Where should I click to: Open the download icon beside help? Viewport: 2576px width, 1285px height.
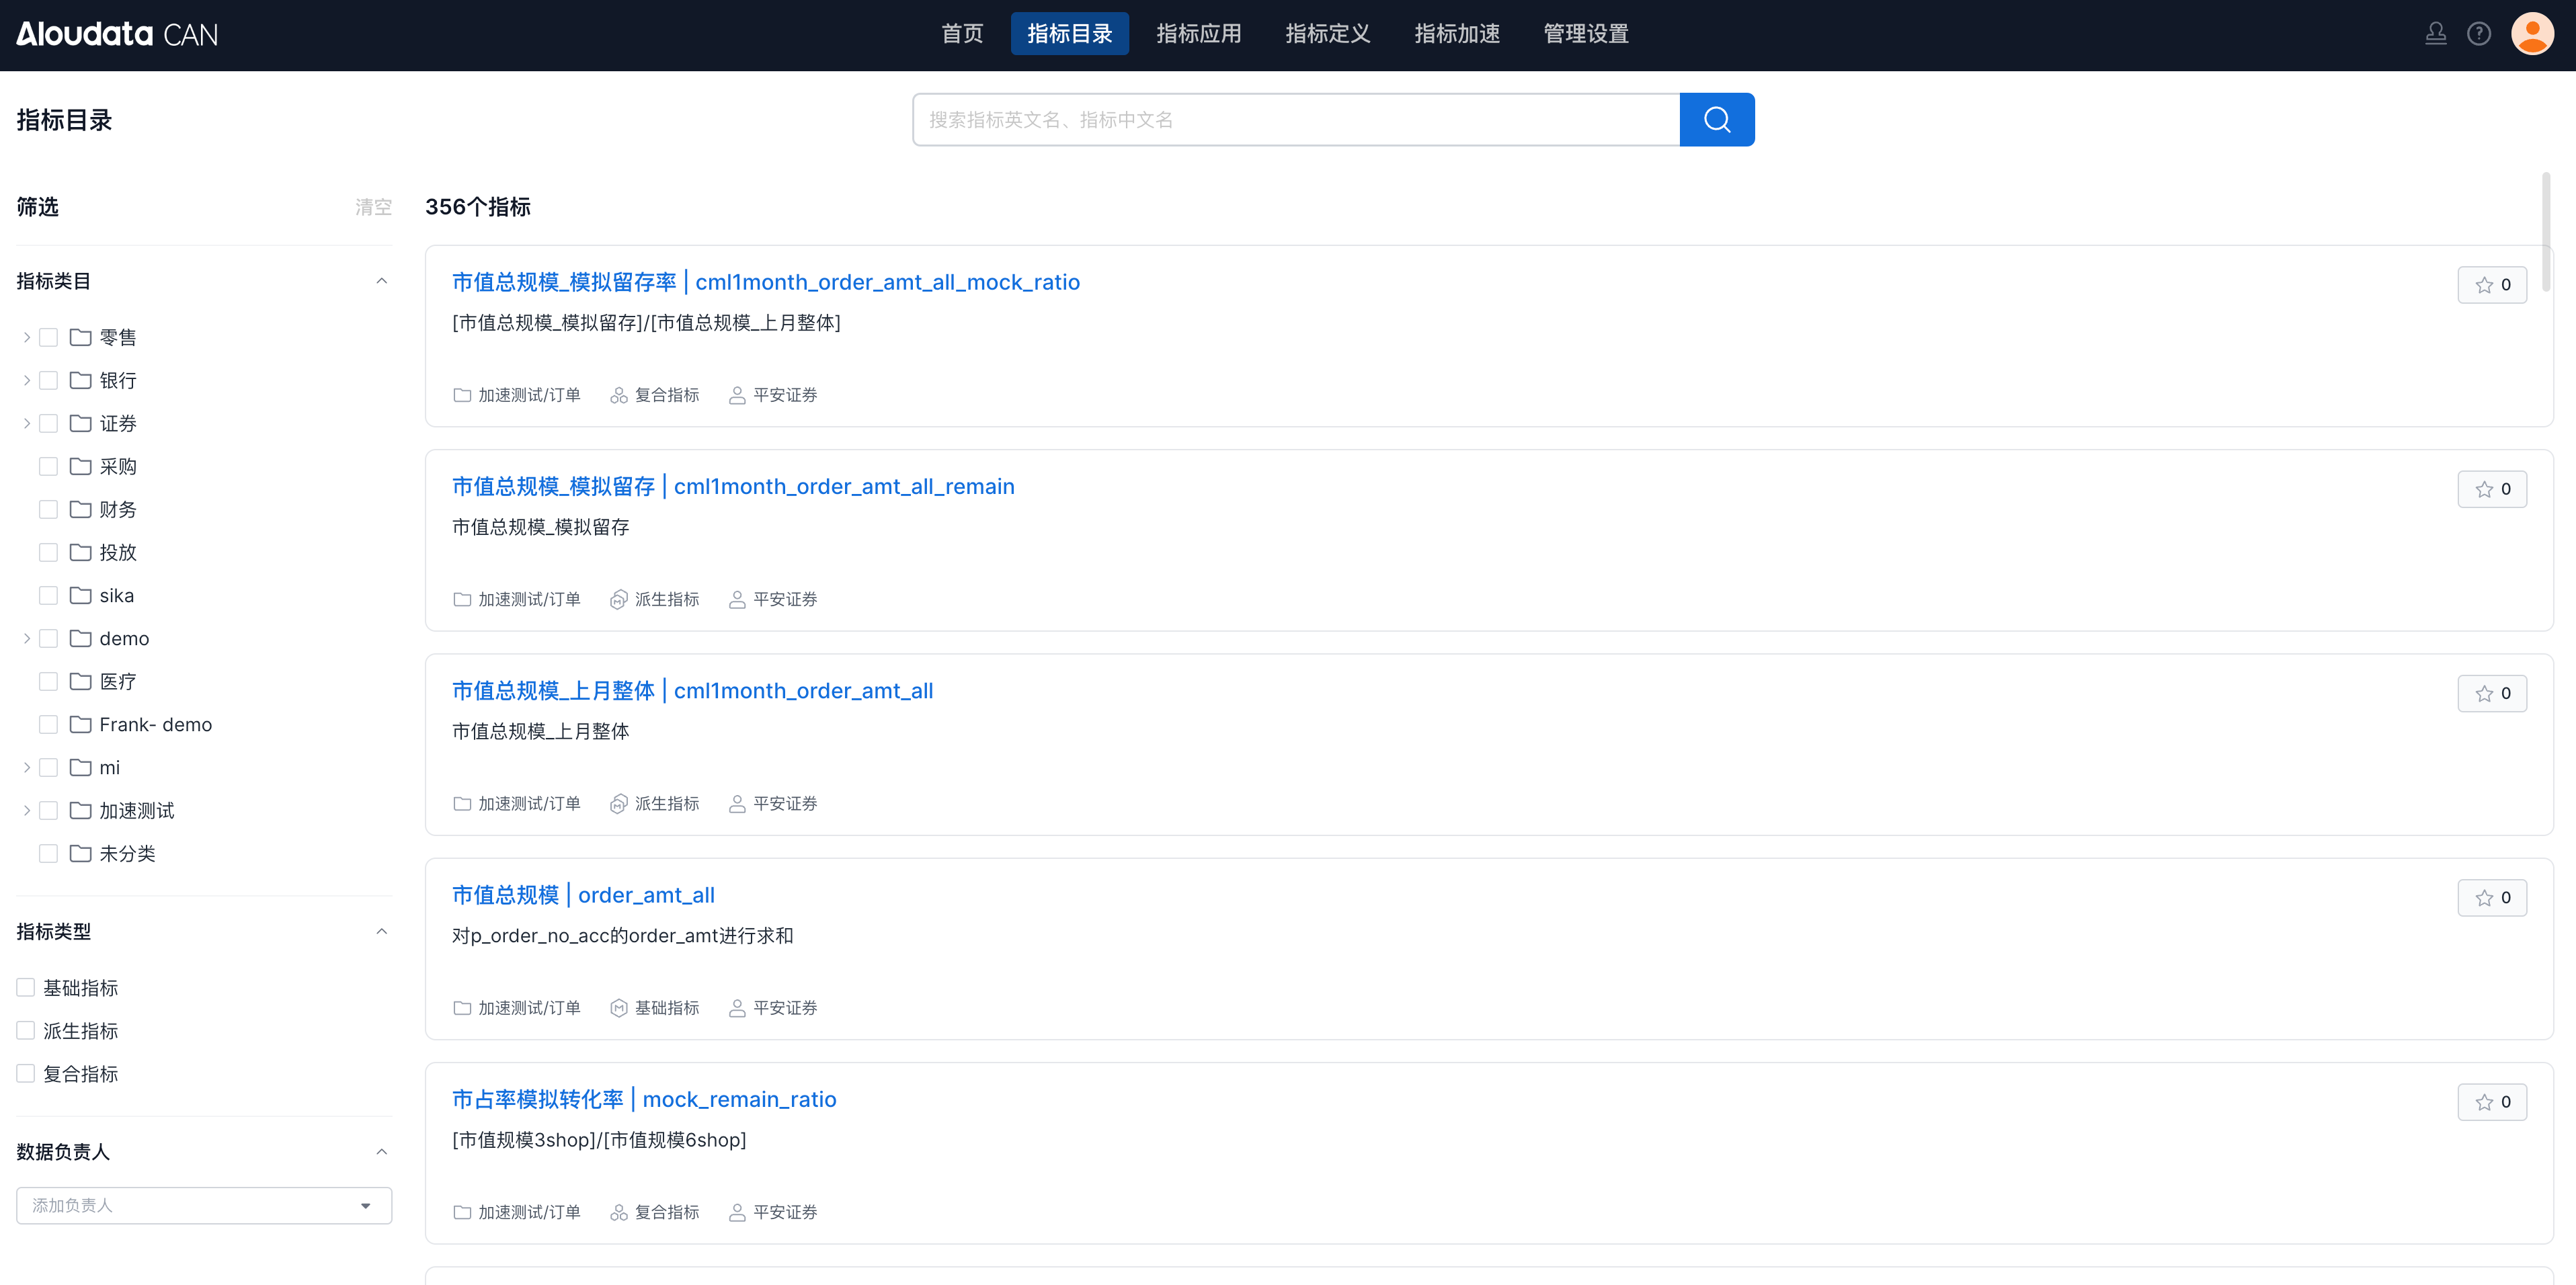[2435, 34]
